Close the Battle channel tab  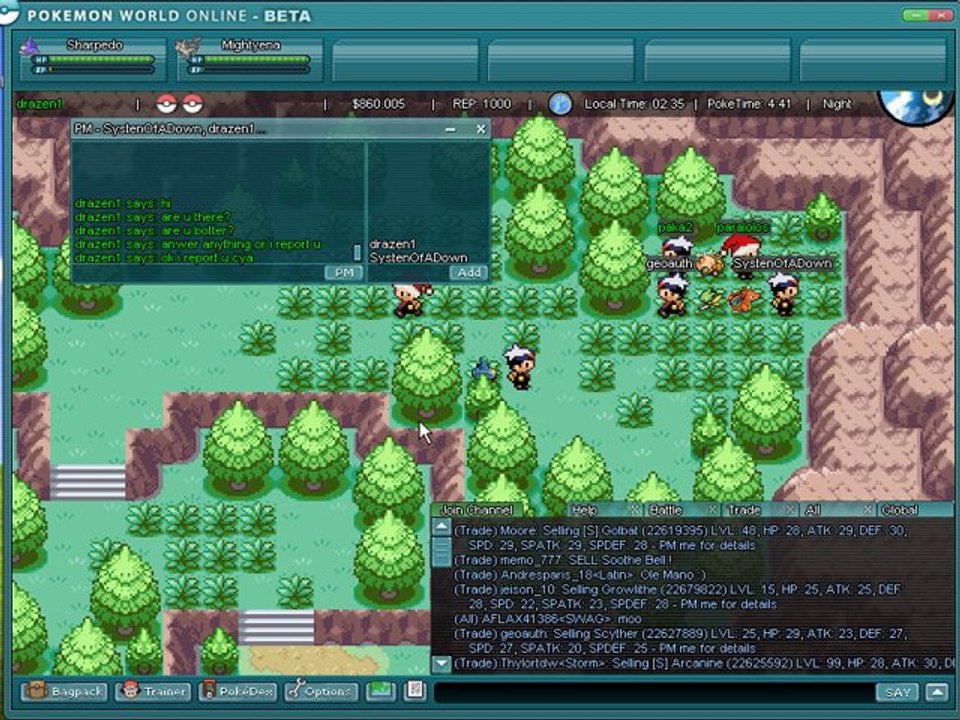click(x=713, y=510)
